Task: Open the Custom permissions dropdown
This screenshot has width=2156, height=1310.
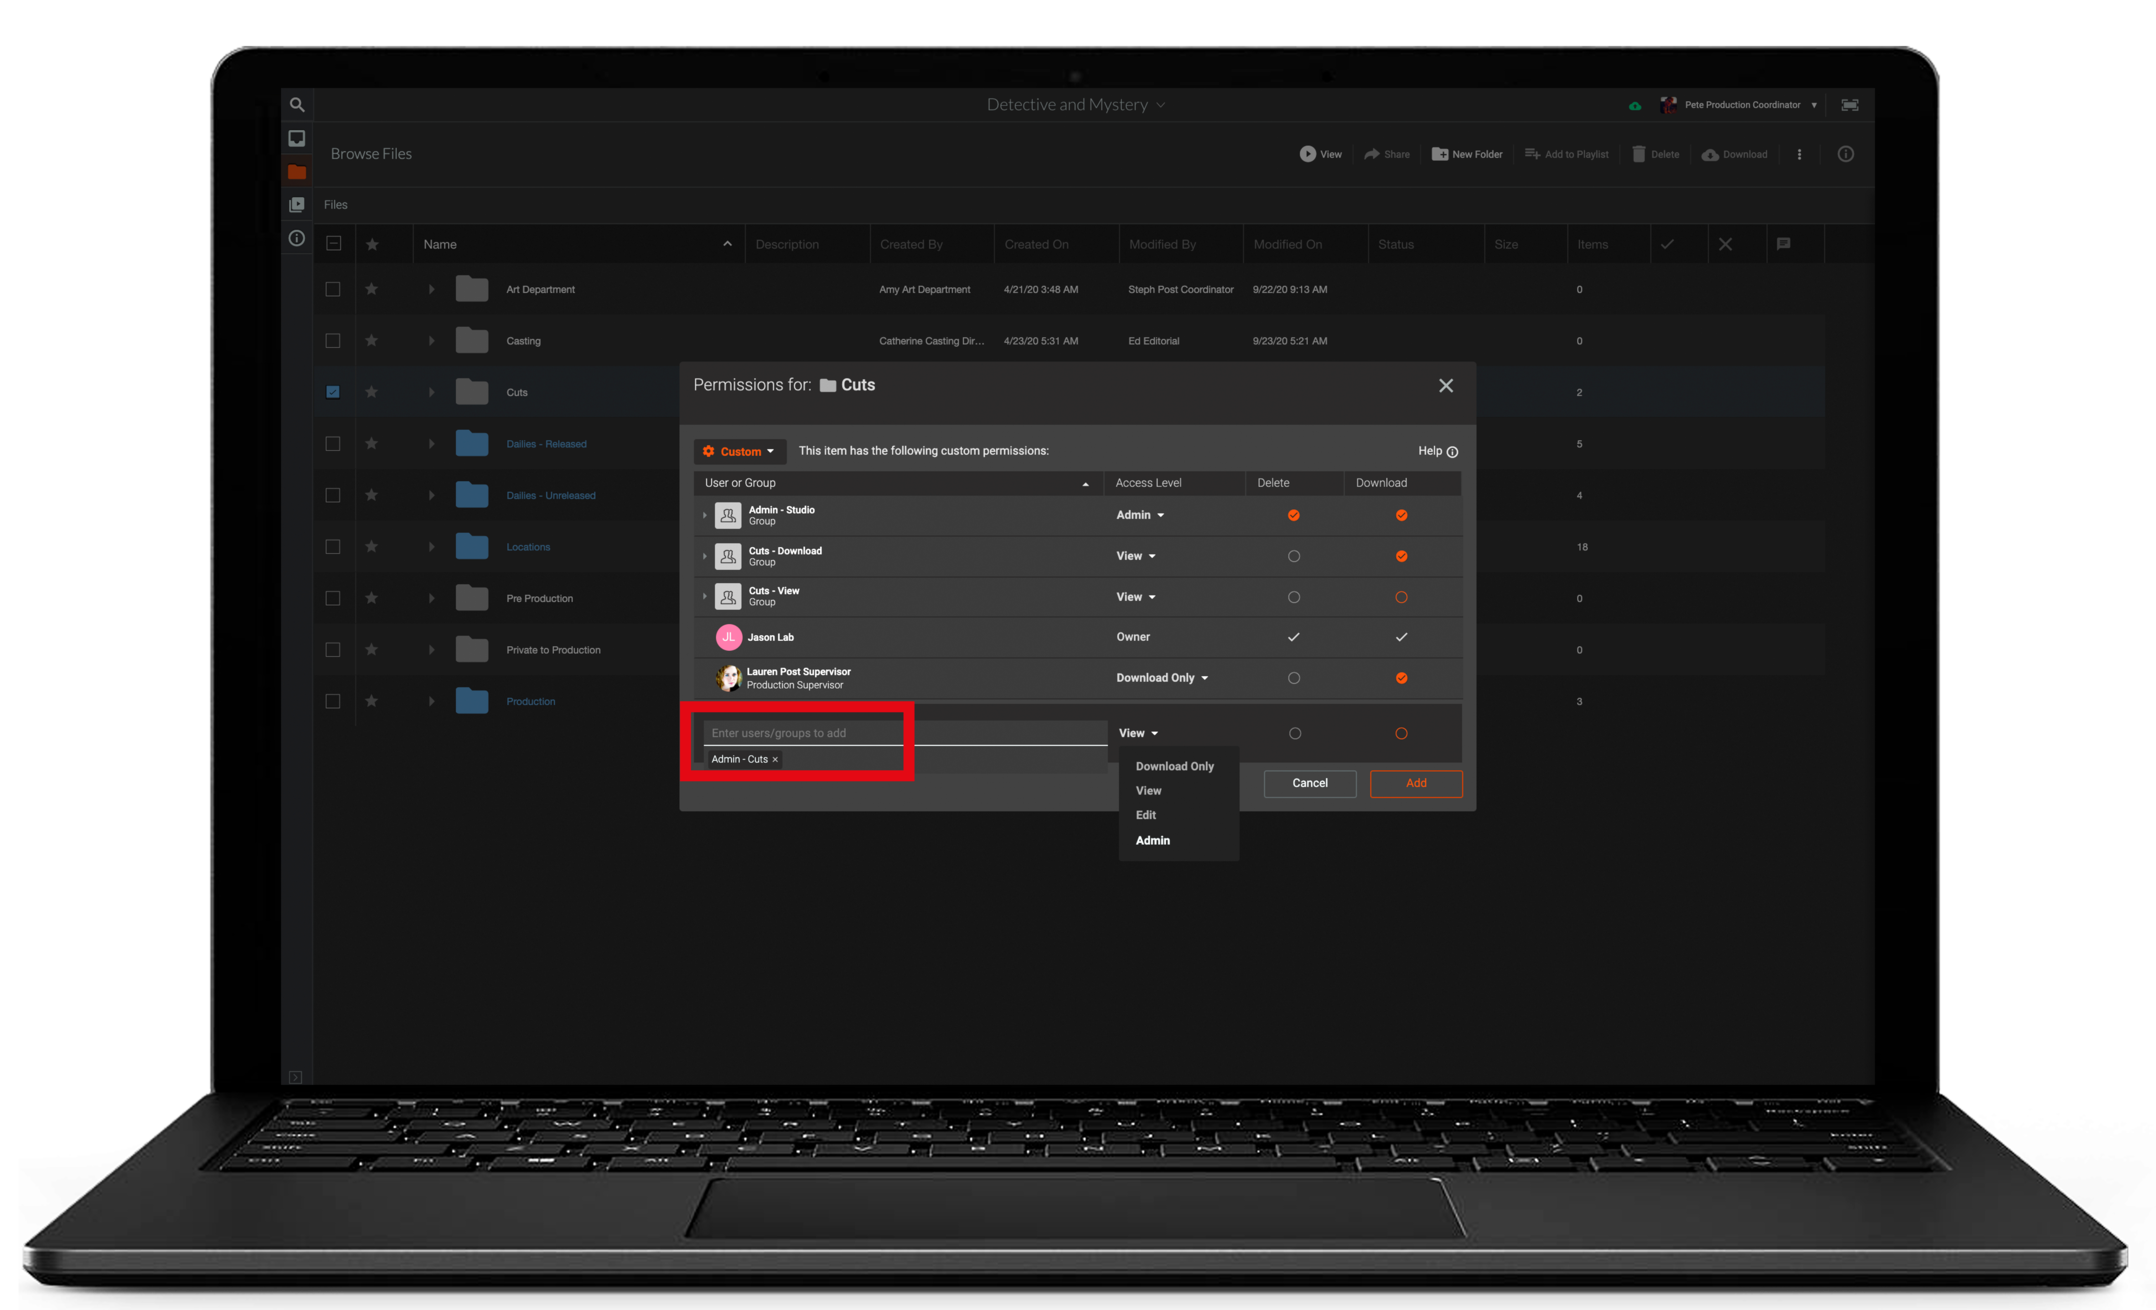Action: coord(740,451)
